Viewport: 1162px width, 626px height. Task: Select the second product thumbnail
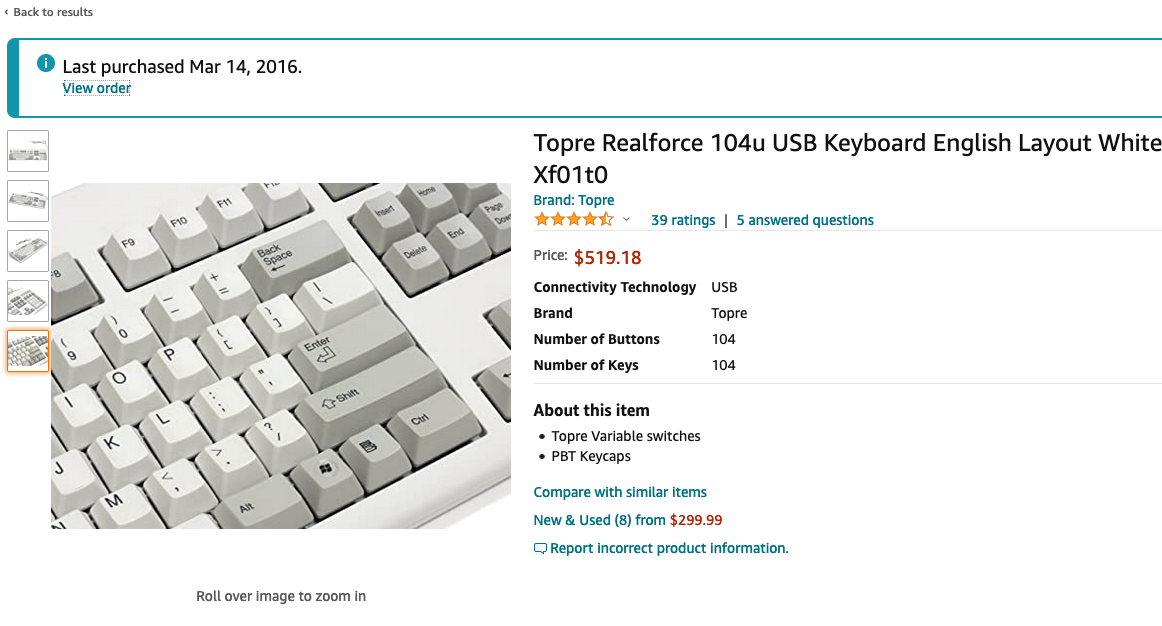pos(28,201)
